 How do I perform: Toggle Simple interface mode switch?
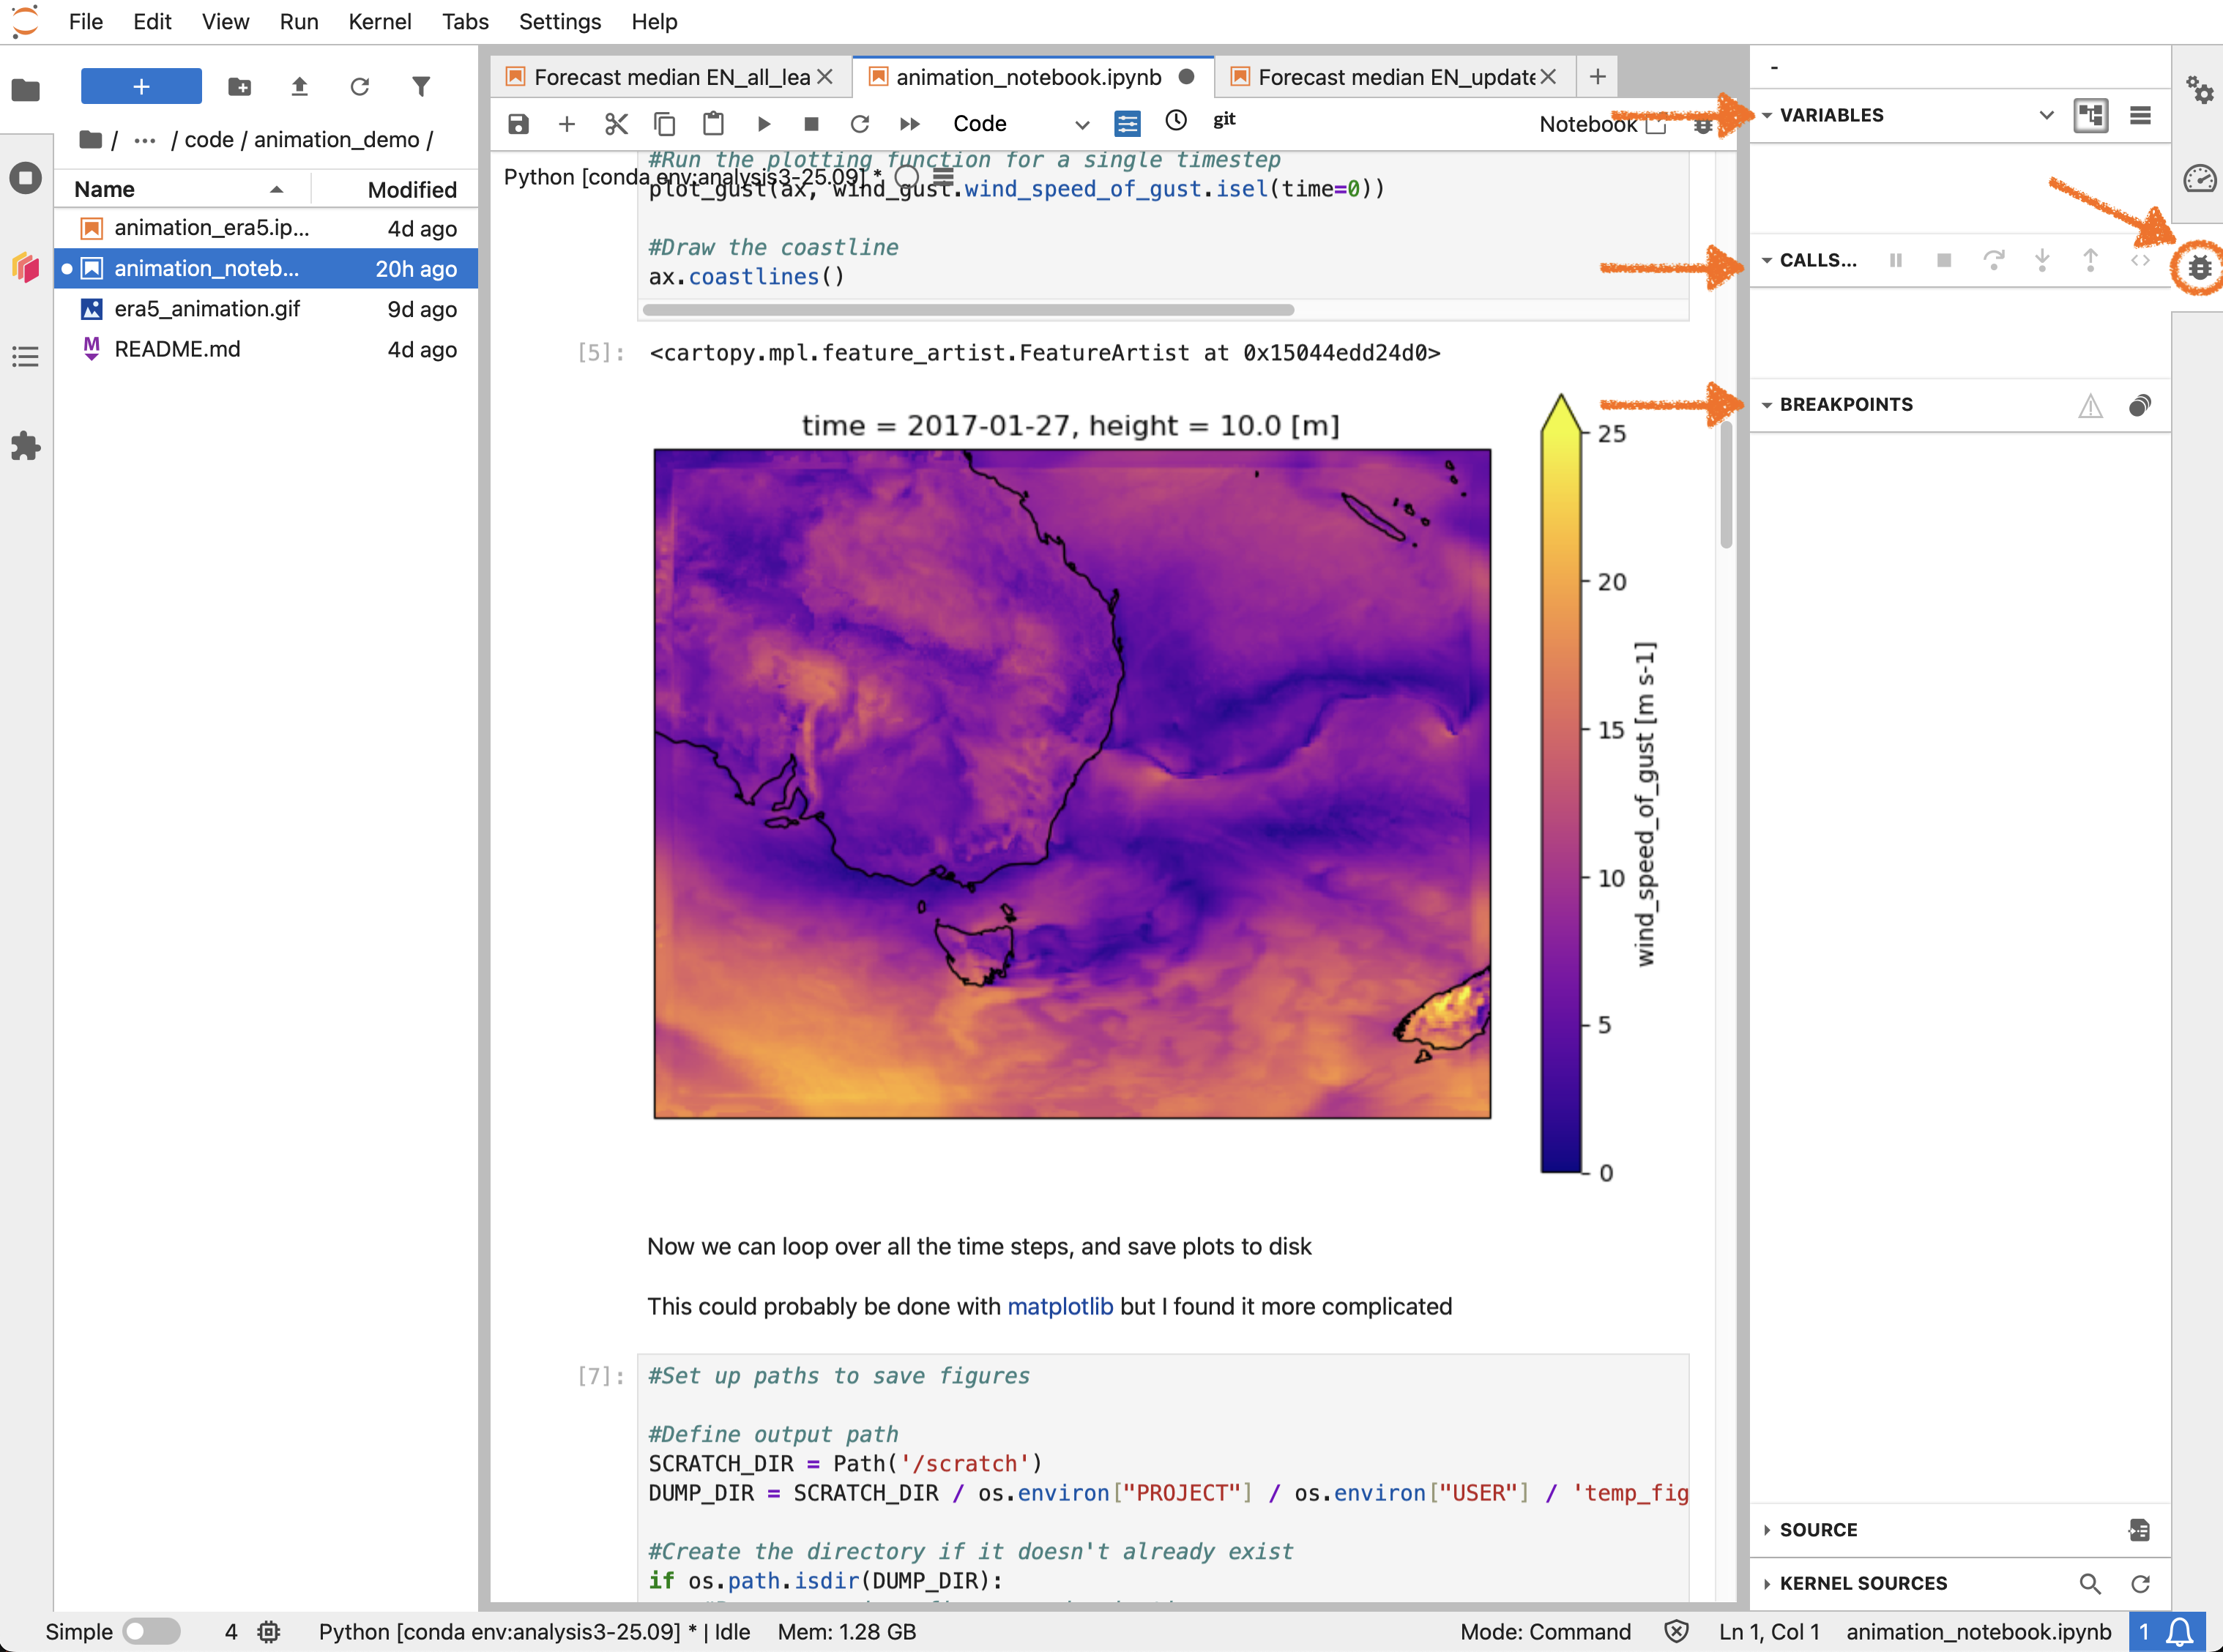(151, 1631)
